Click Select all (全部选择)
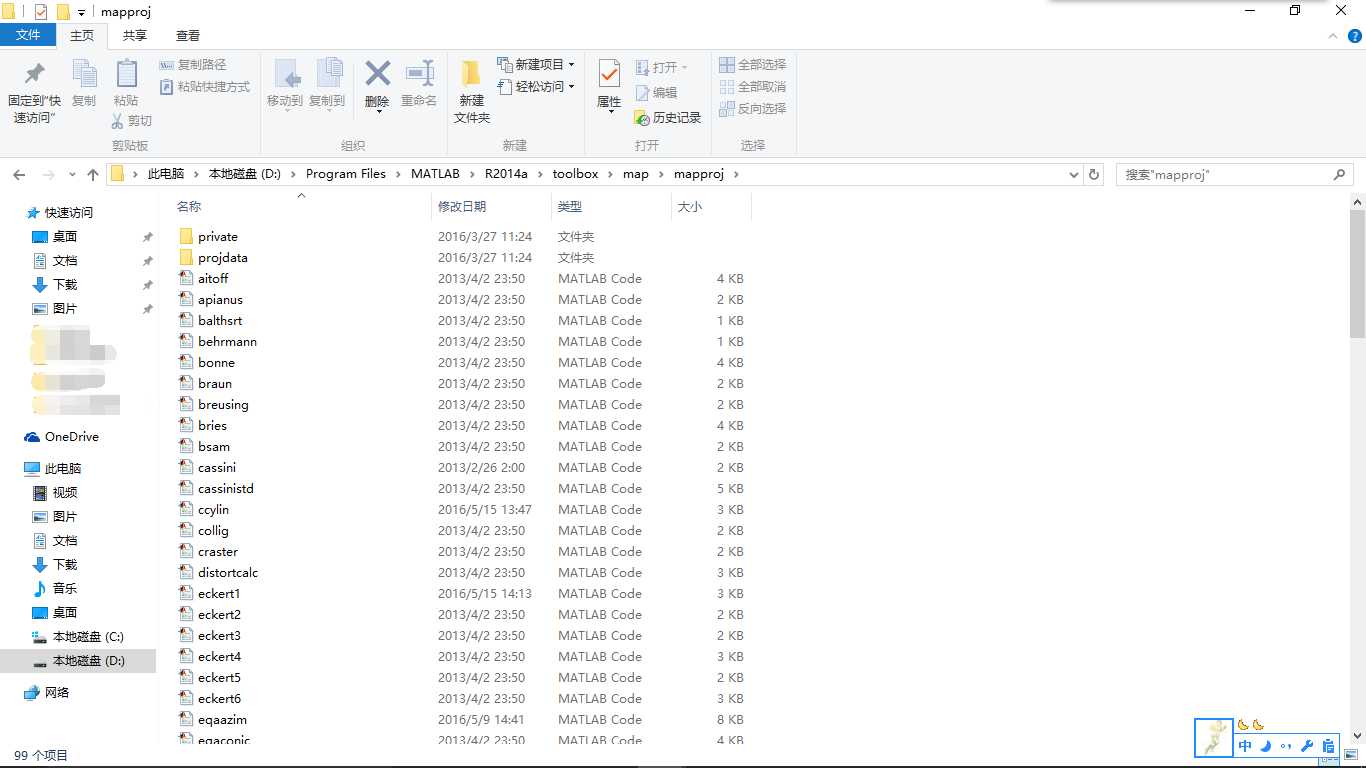This screenshot has width=1366, height=768. tap(752, 65)
